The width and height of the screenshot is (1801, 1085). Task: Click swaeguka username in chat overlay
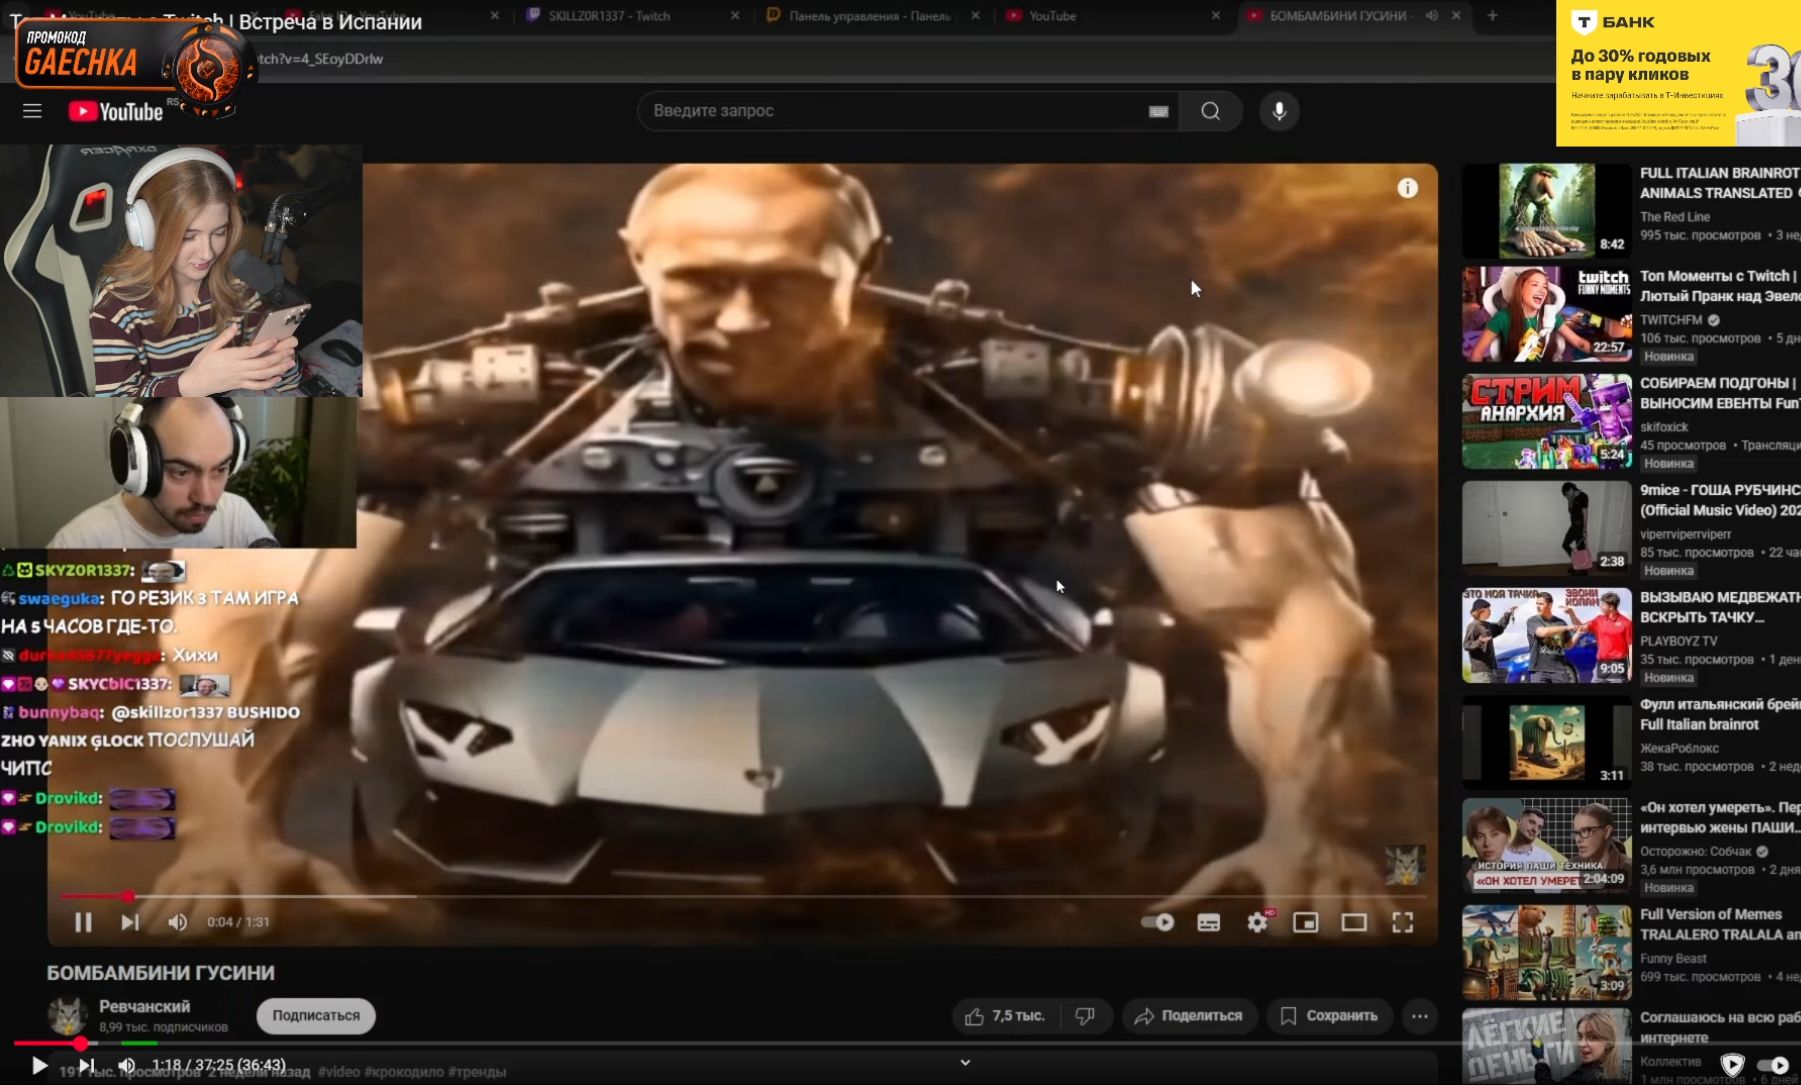tap(60, 598)
